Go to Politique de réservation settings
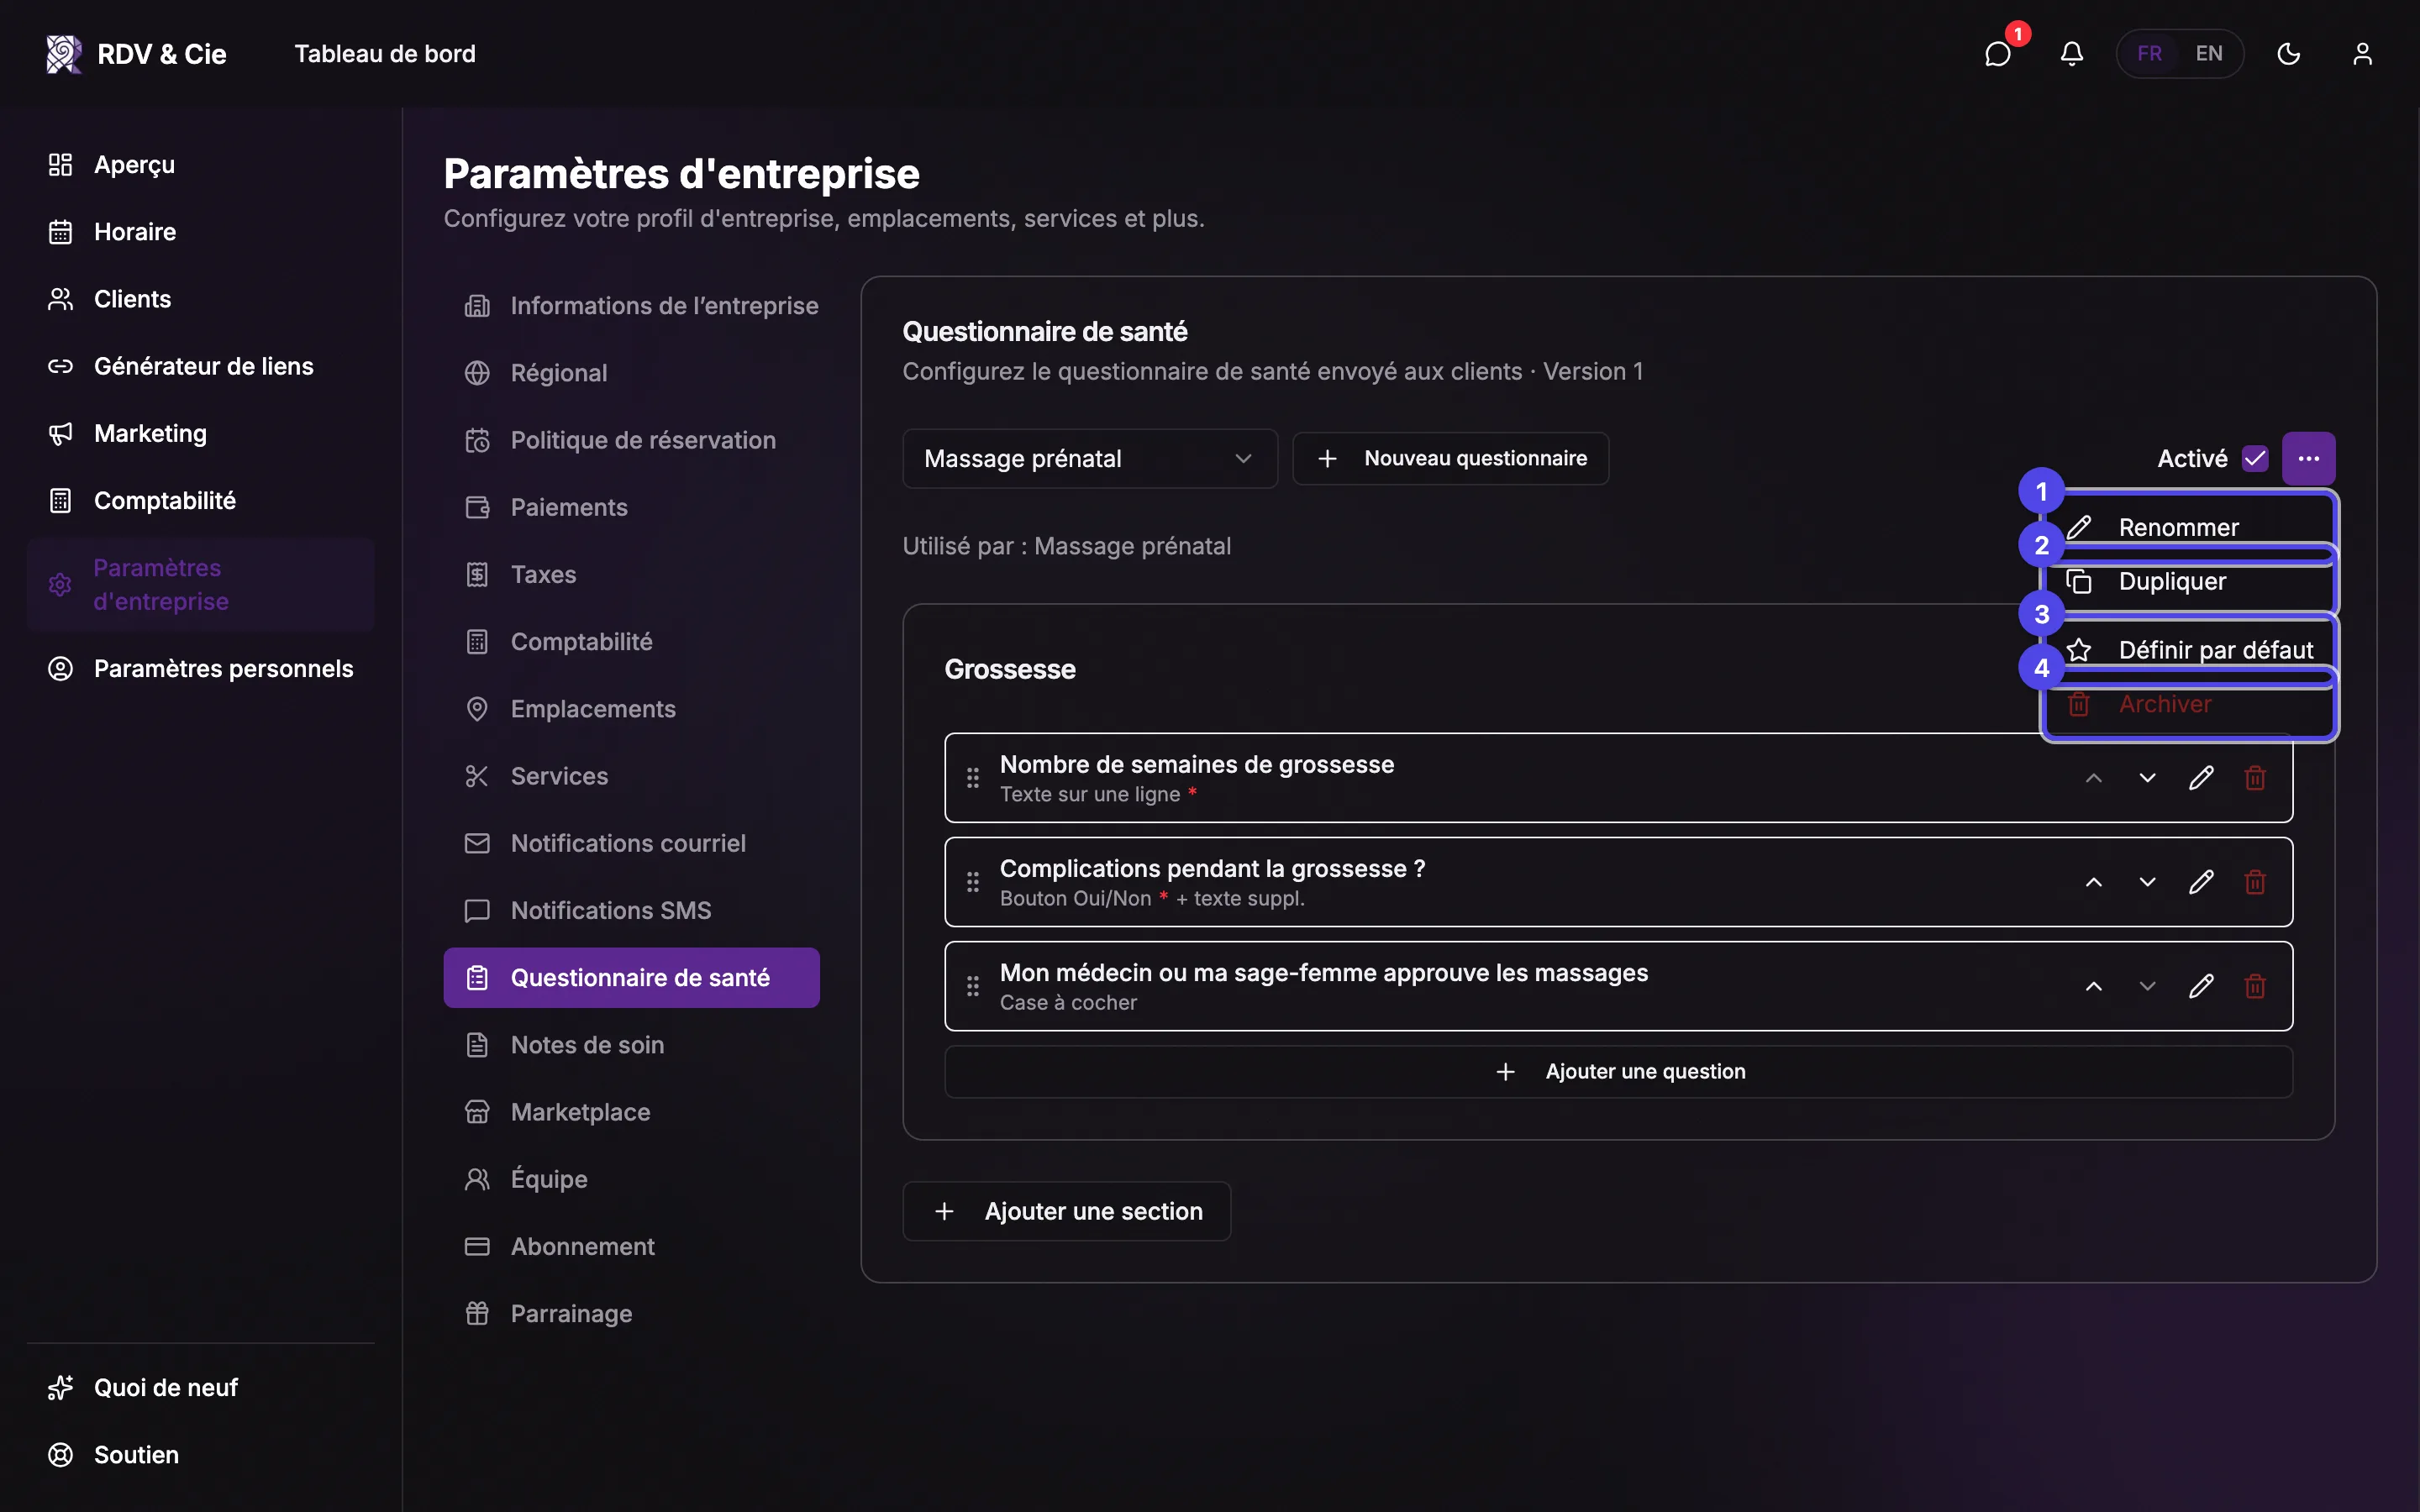The width and height of the screenshot is (2420, 1512). [x=632, y=440]
